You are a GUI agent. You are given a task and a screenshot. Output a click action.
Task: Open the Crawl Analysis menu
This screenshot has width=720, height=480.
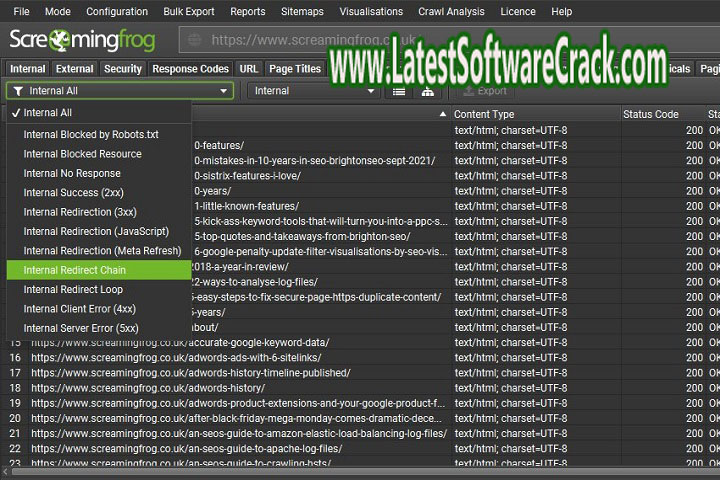click(x=451, y=11)
